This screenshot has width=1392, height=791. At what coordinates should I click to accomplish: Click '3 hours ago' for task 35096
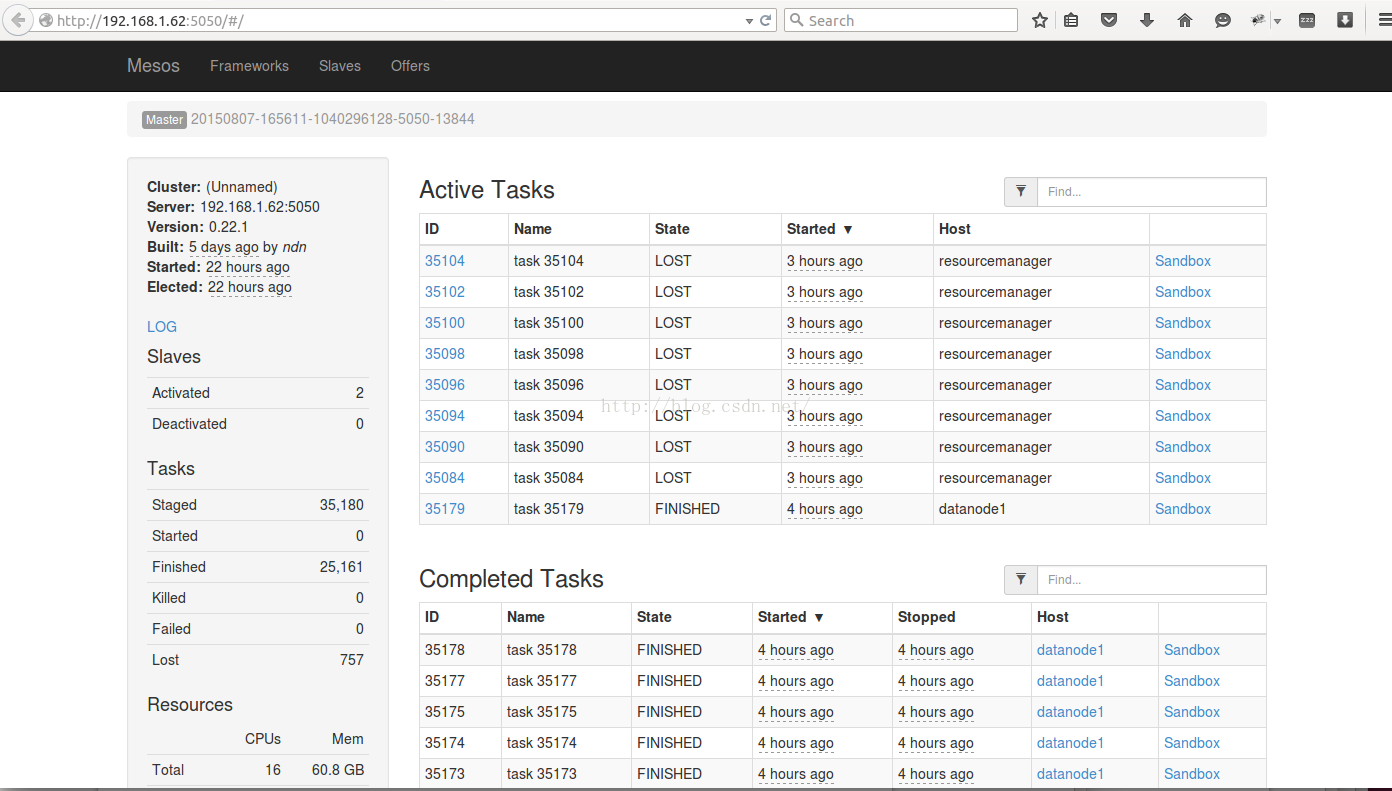click(x=825, y=385)
